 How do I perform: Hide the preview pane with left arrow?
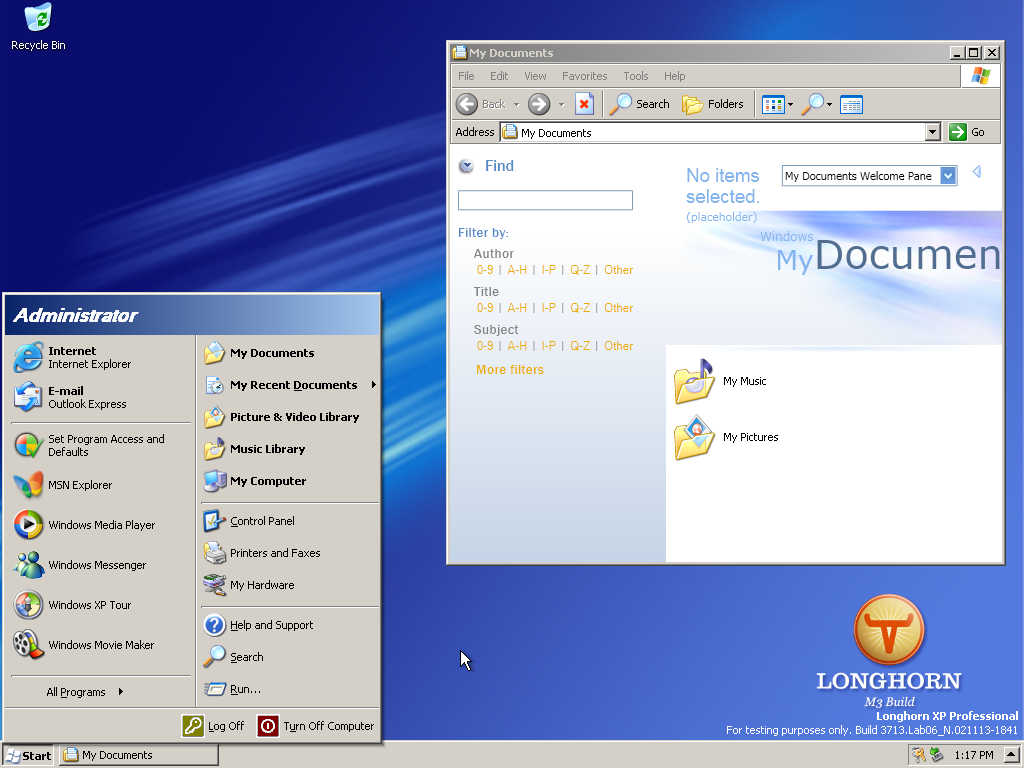pos(976,172)
